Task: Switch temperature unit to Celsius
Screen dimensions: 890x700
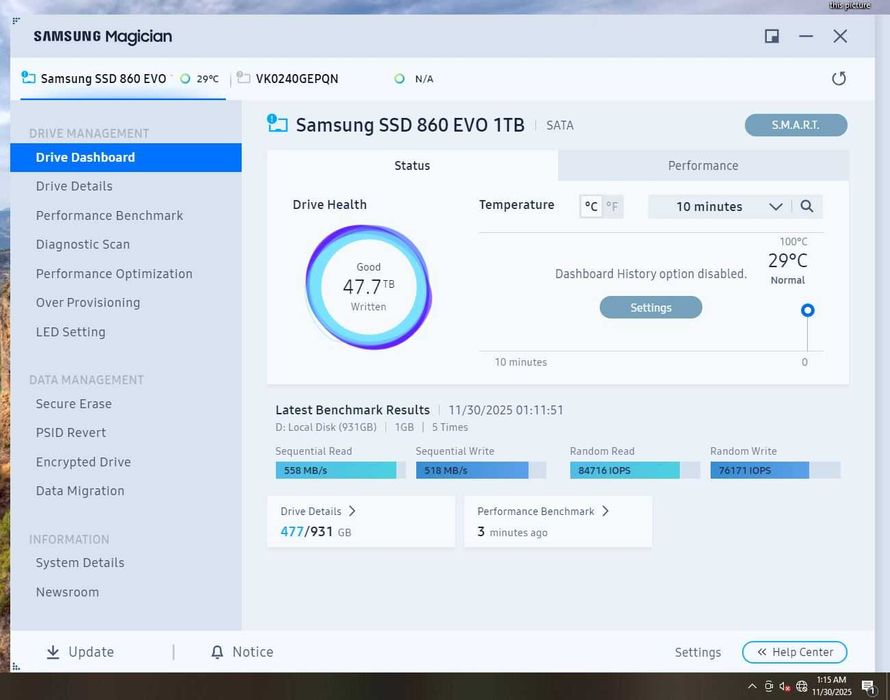Action: coord(591,206)
